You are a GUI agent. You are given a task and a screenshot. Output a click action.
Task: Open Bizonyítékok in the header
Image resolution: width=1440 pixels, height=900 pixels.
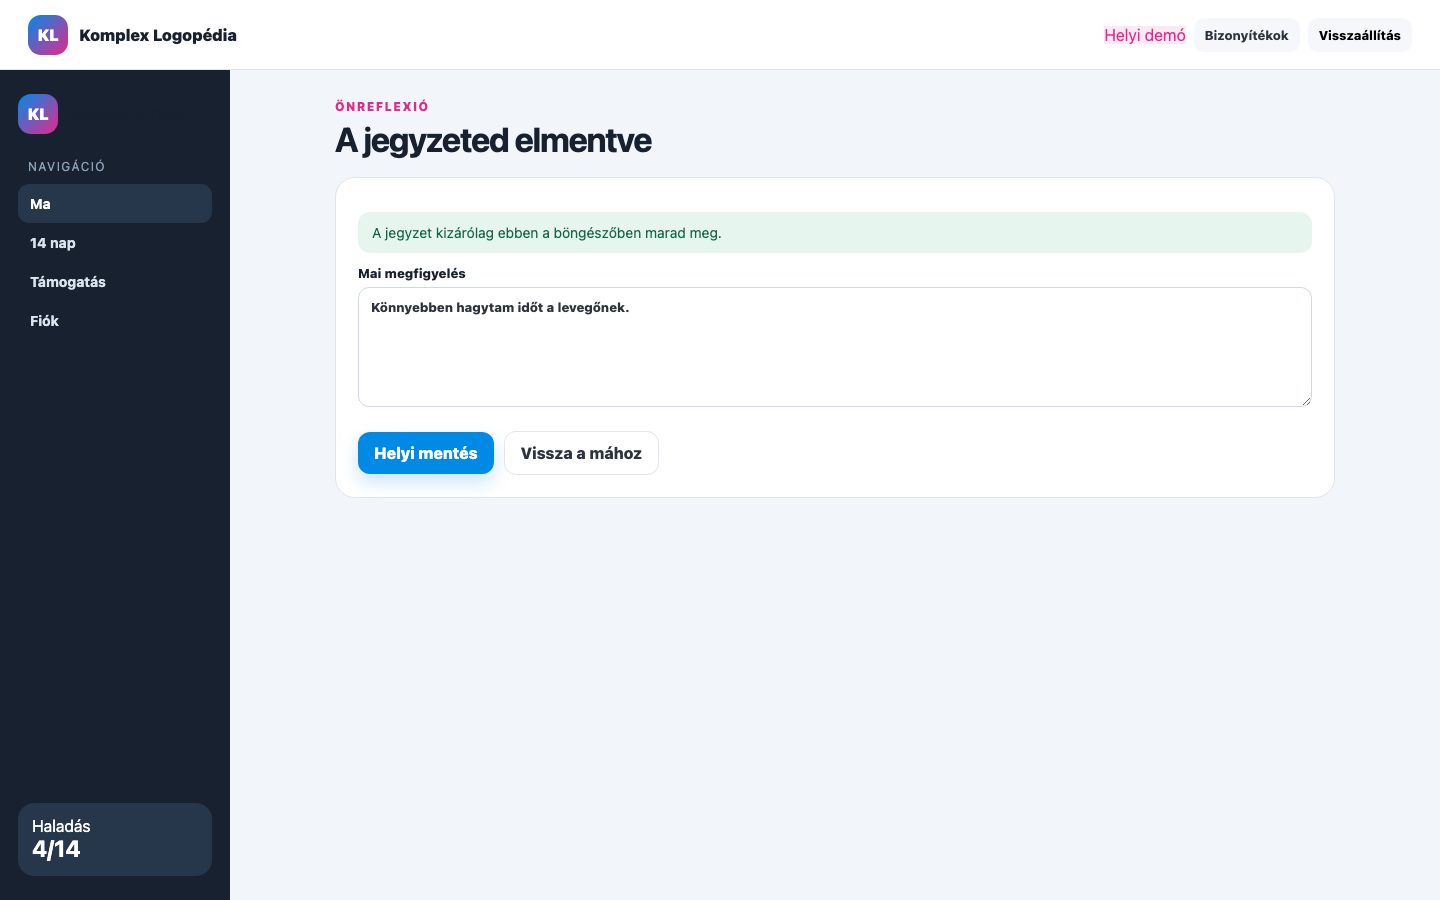[x=1246, y=35]
